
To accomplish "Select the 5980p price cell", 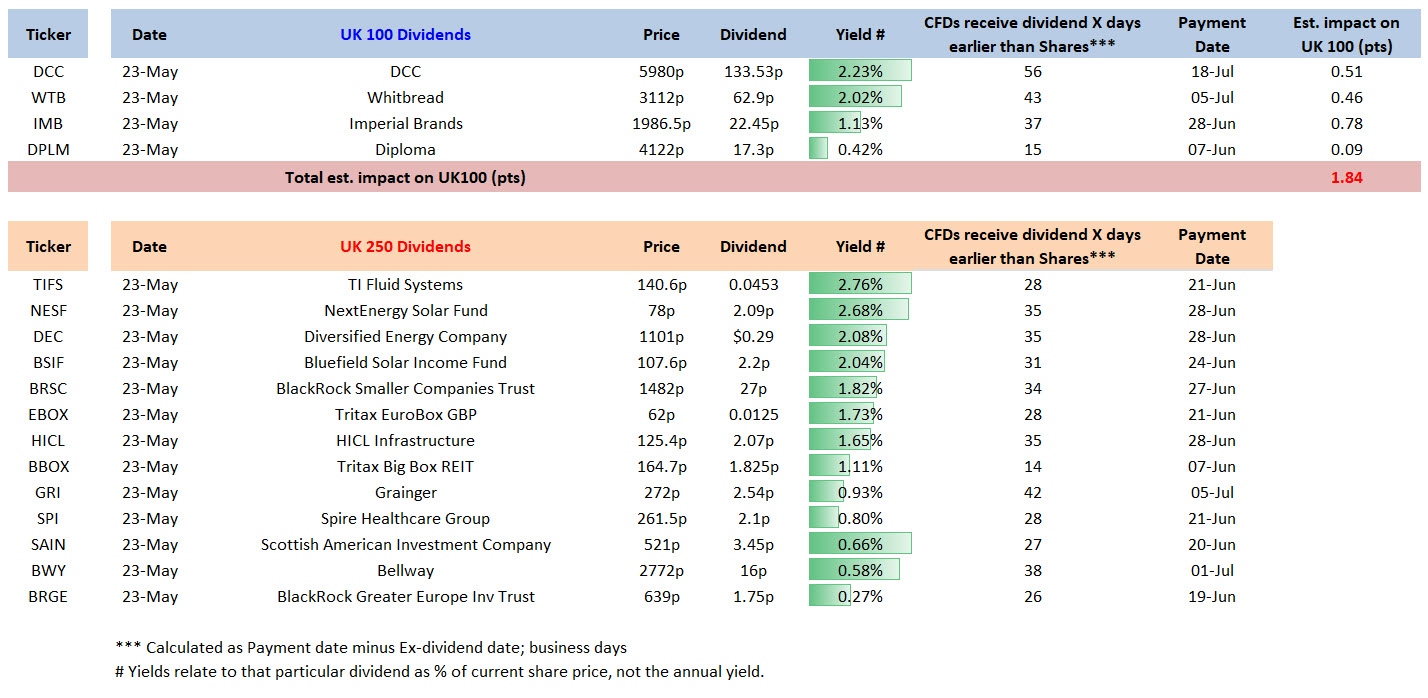I will 661,72.
